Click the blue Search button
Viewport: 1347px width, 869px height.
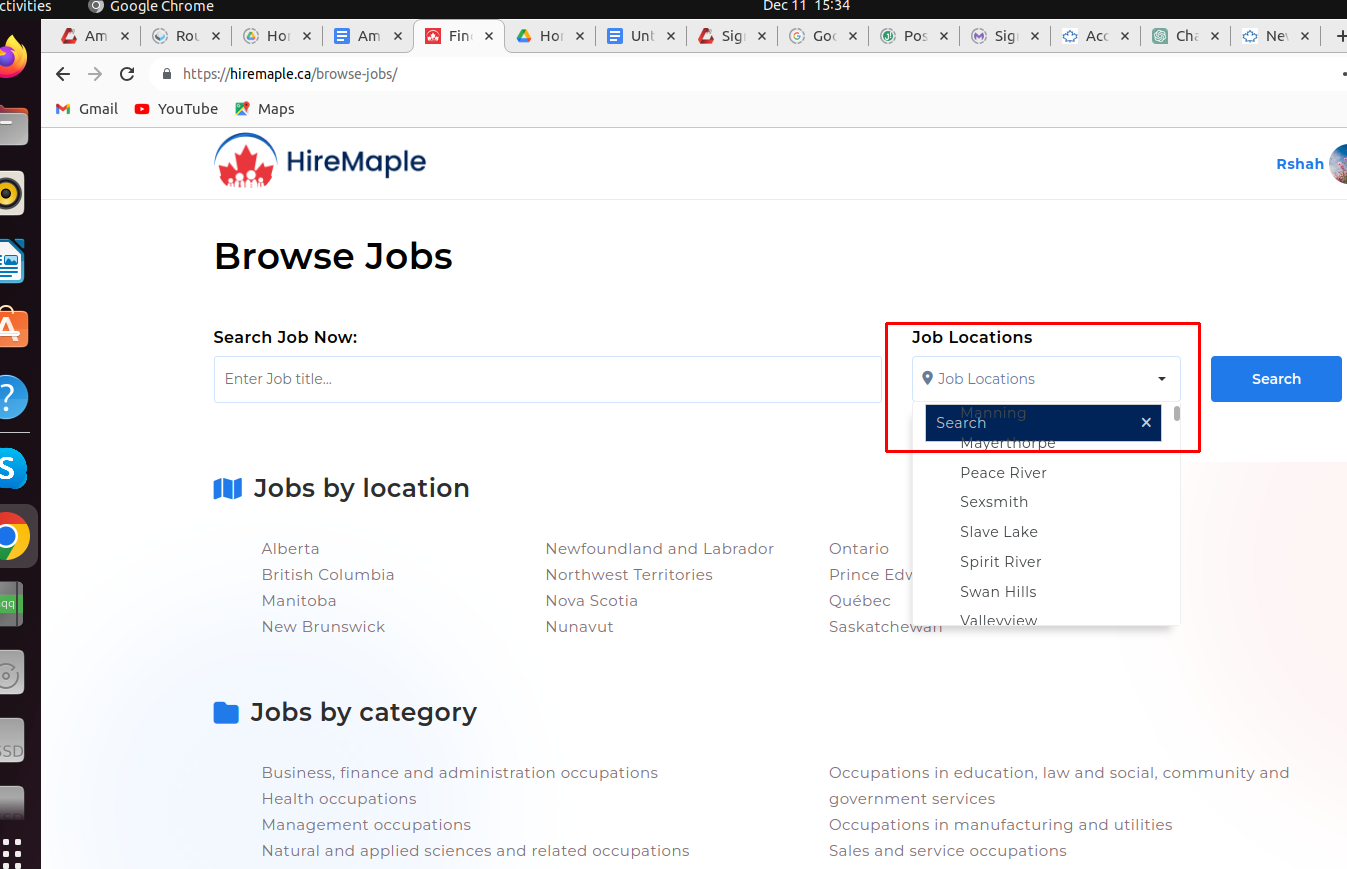tap(1276, 379)
